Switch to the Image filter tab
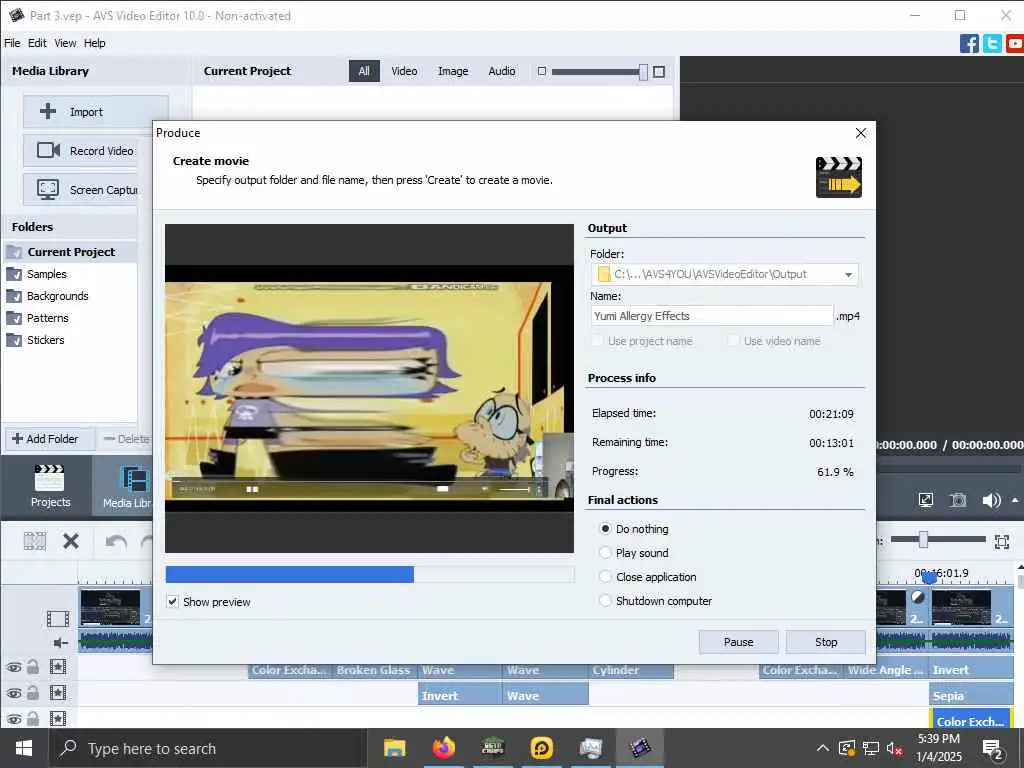 point(453,71)
